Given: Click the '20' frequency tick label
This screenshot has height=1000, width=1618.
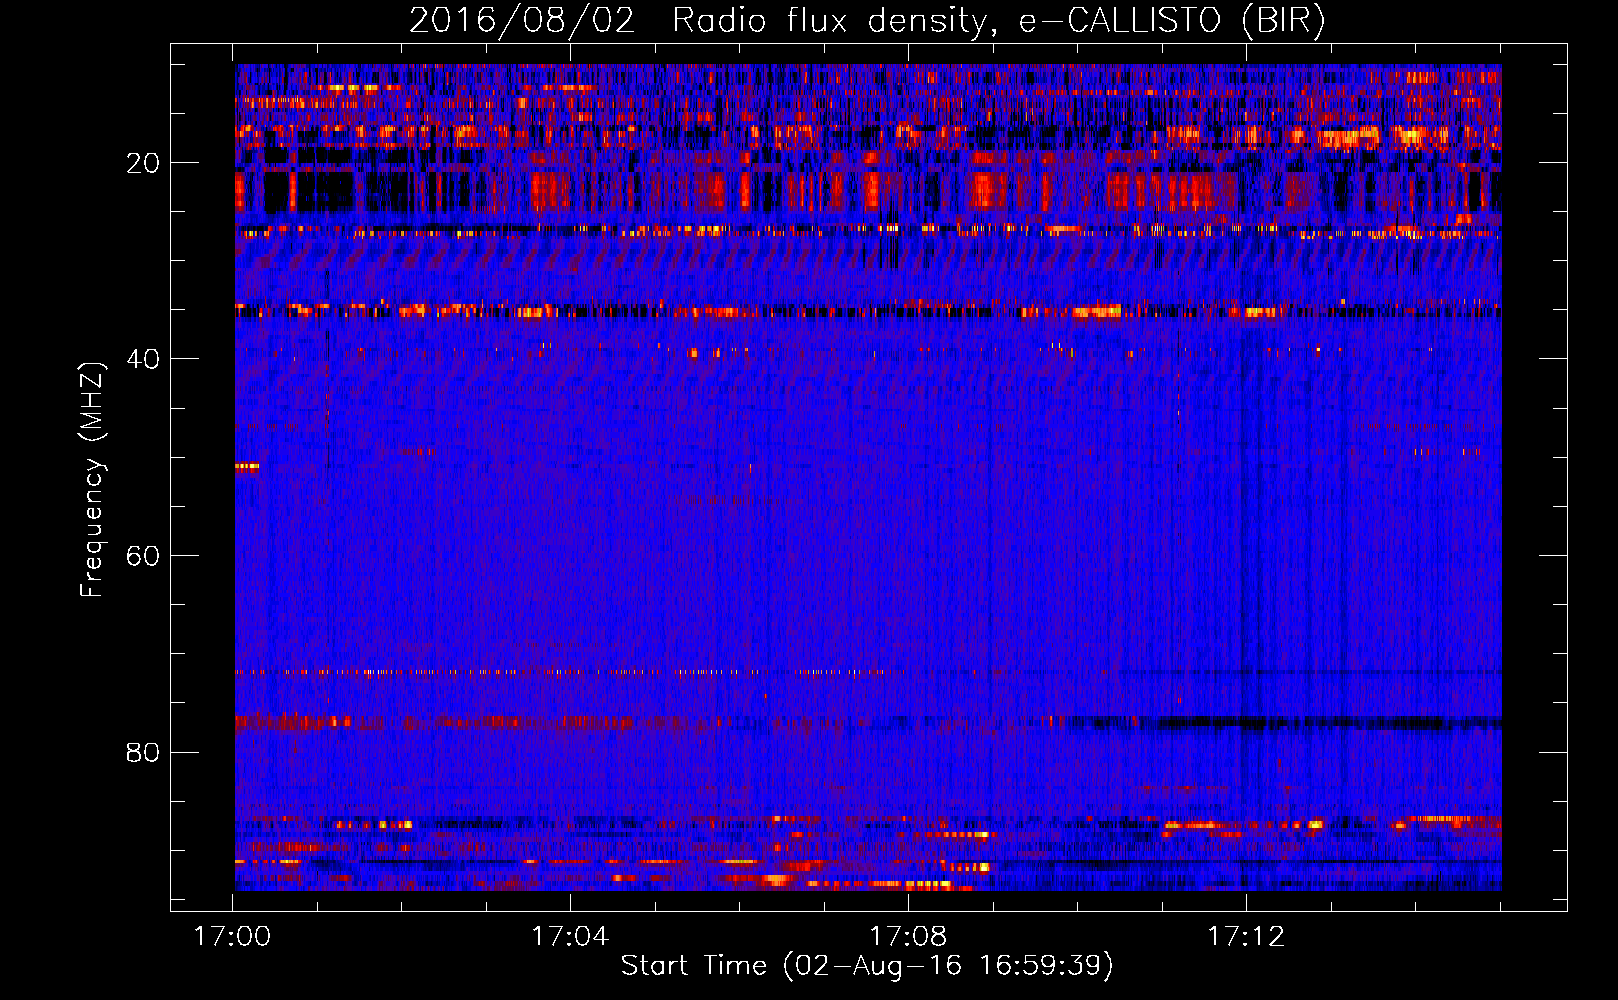Looking at the screenshot, I should 143,163.
